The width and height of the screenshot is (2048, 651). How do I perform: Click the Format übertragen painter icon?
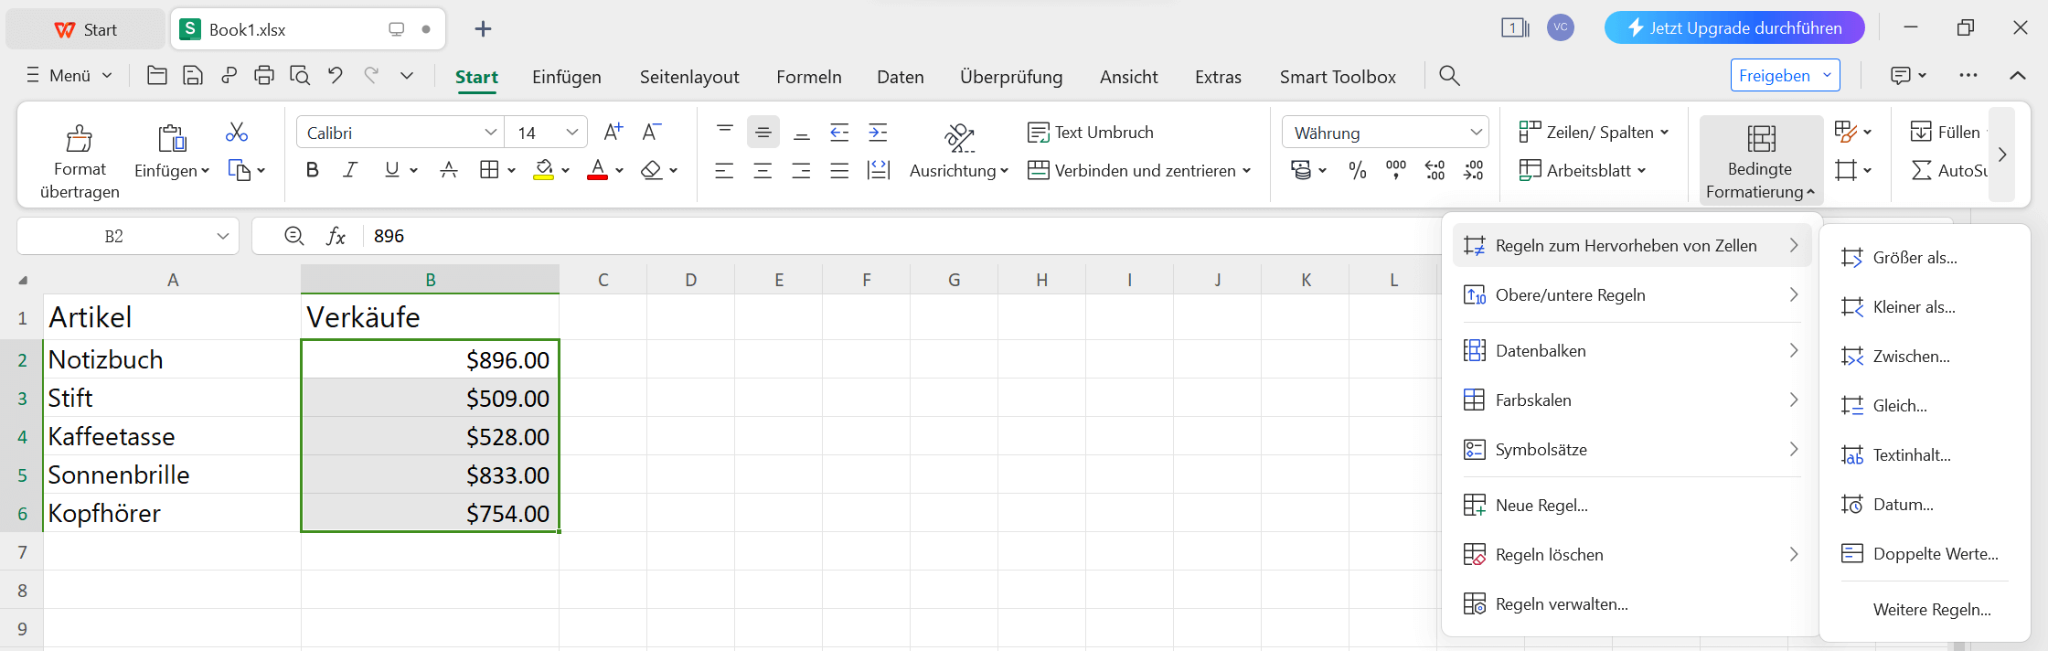tap(79, 139)
